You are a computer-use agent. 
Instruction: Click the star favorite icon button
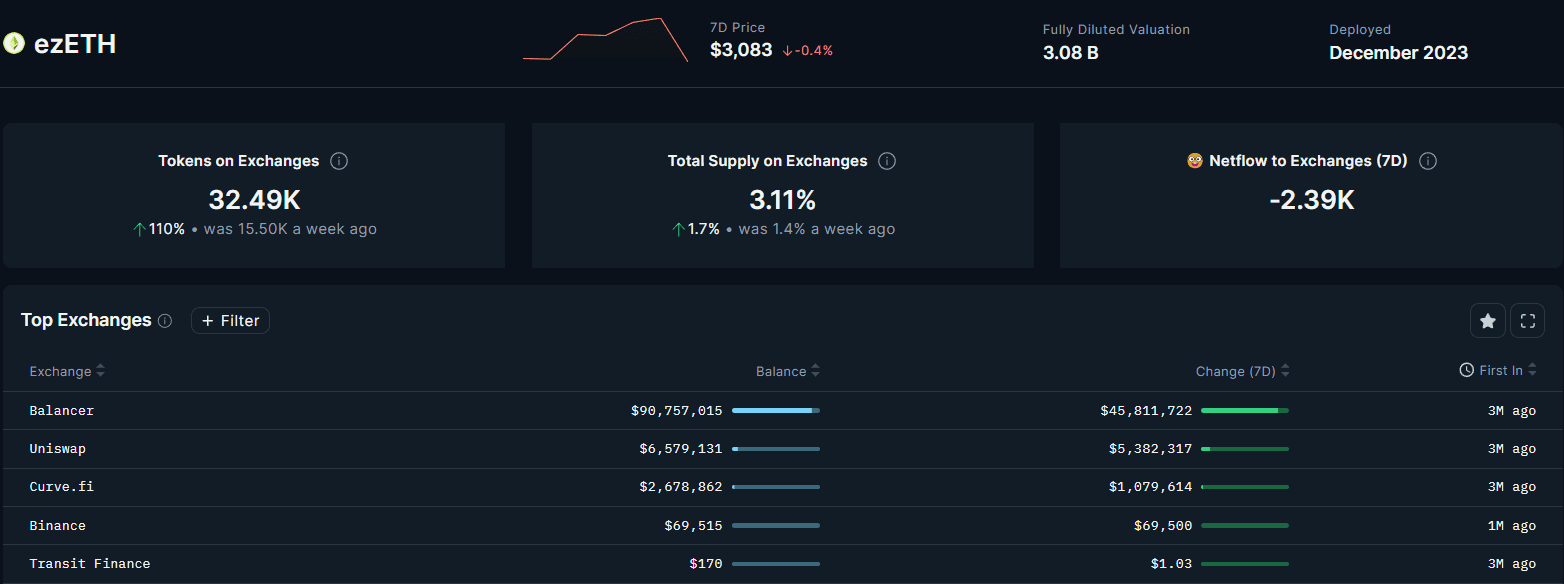(x=1487, y=321)
